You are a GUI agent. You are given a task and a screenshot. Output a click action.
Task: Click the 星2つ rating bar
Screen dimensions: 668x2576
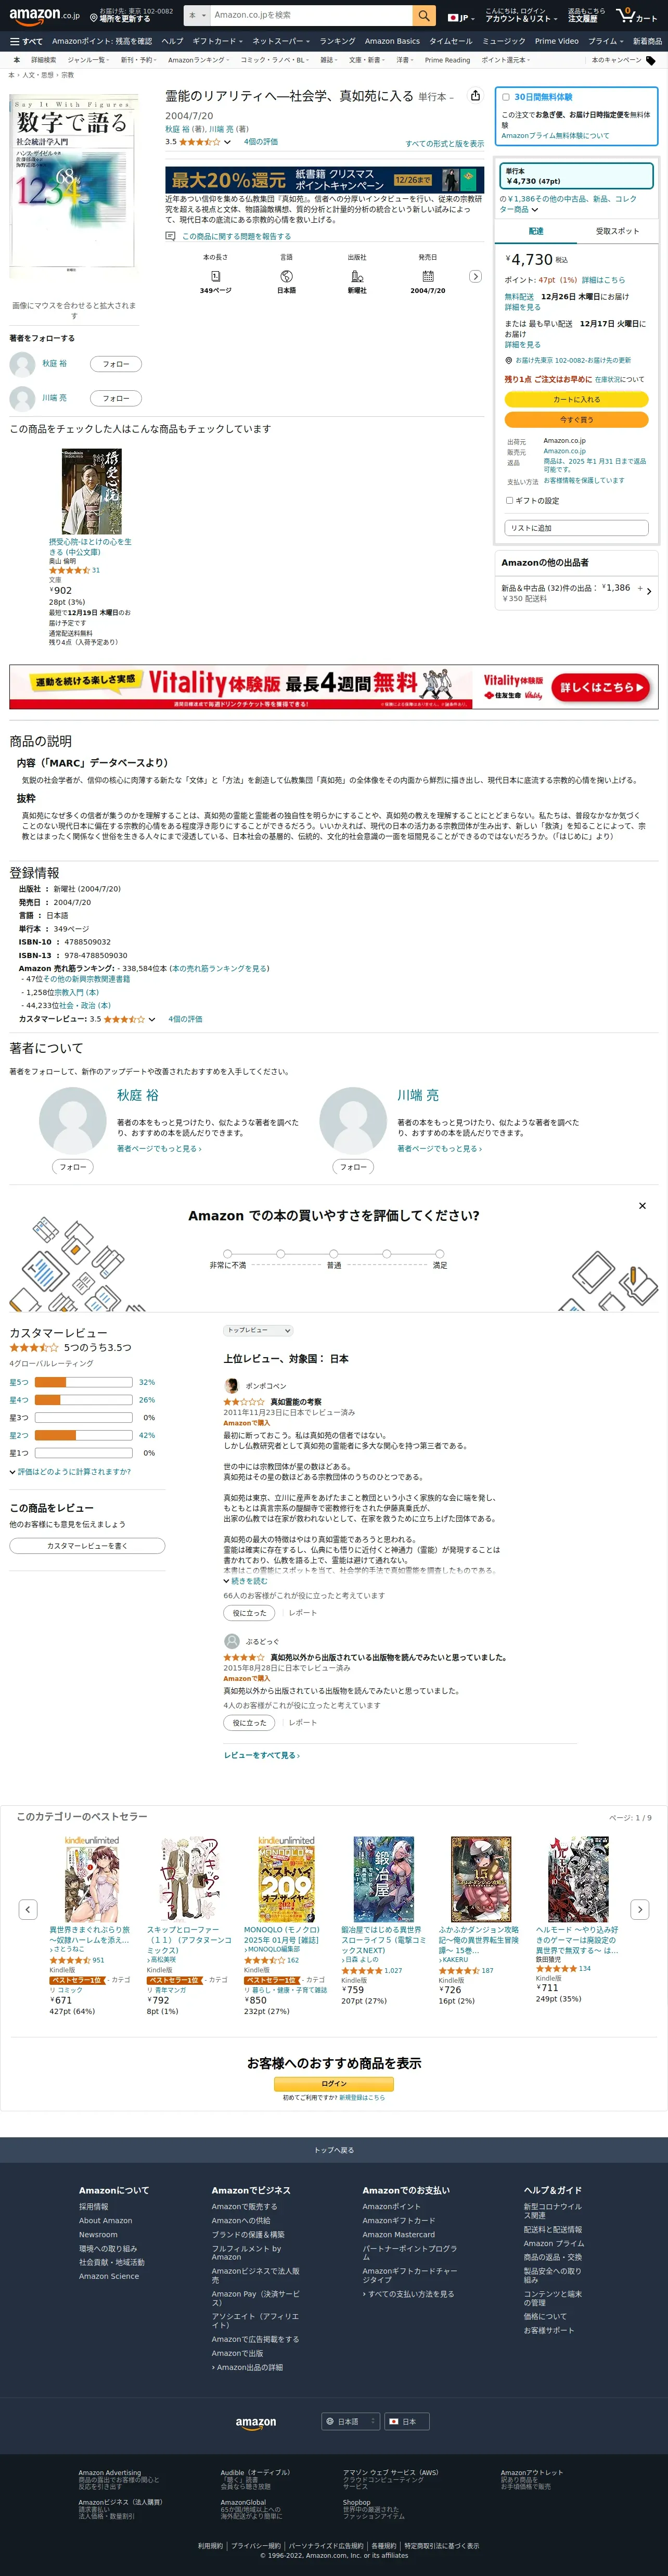pyautogui.click(x=83, y=1435)
